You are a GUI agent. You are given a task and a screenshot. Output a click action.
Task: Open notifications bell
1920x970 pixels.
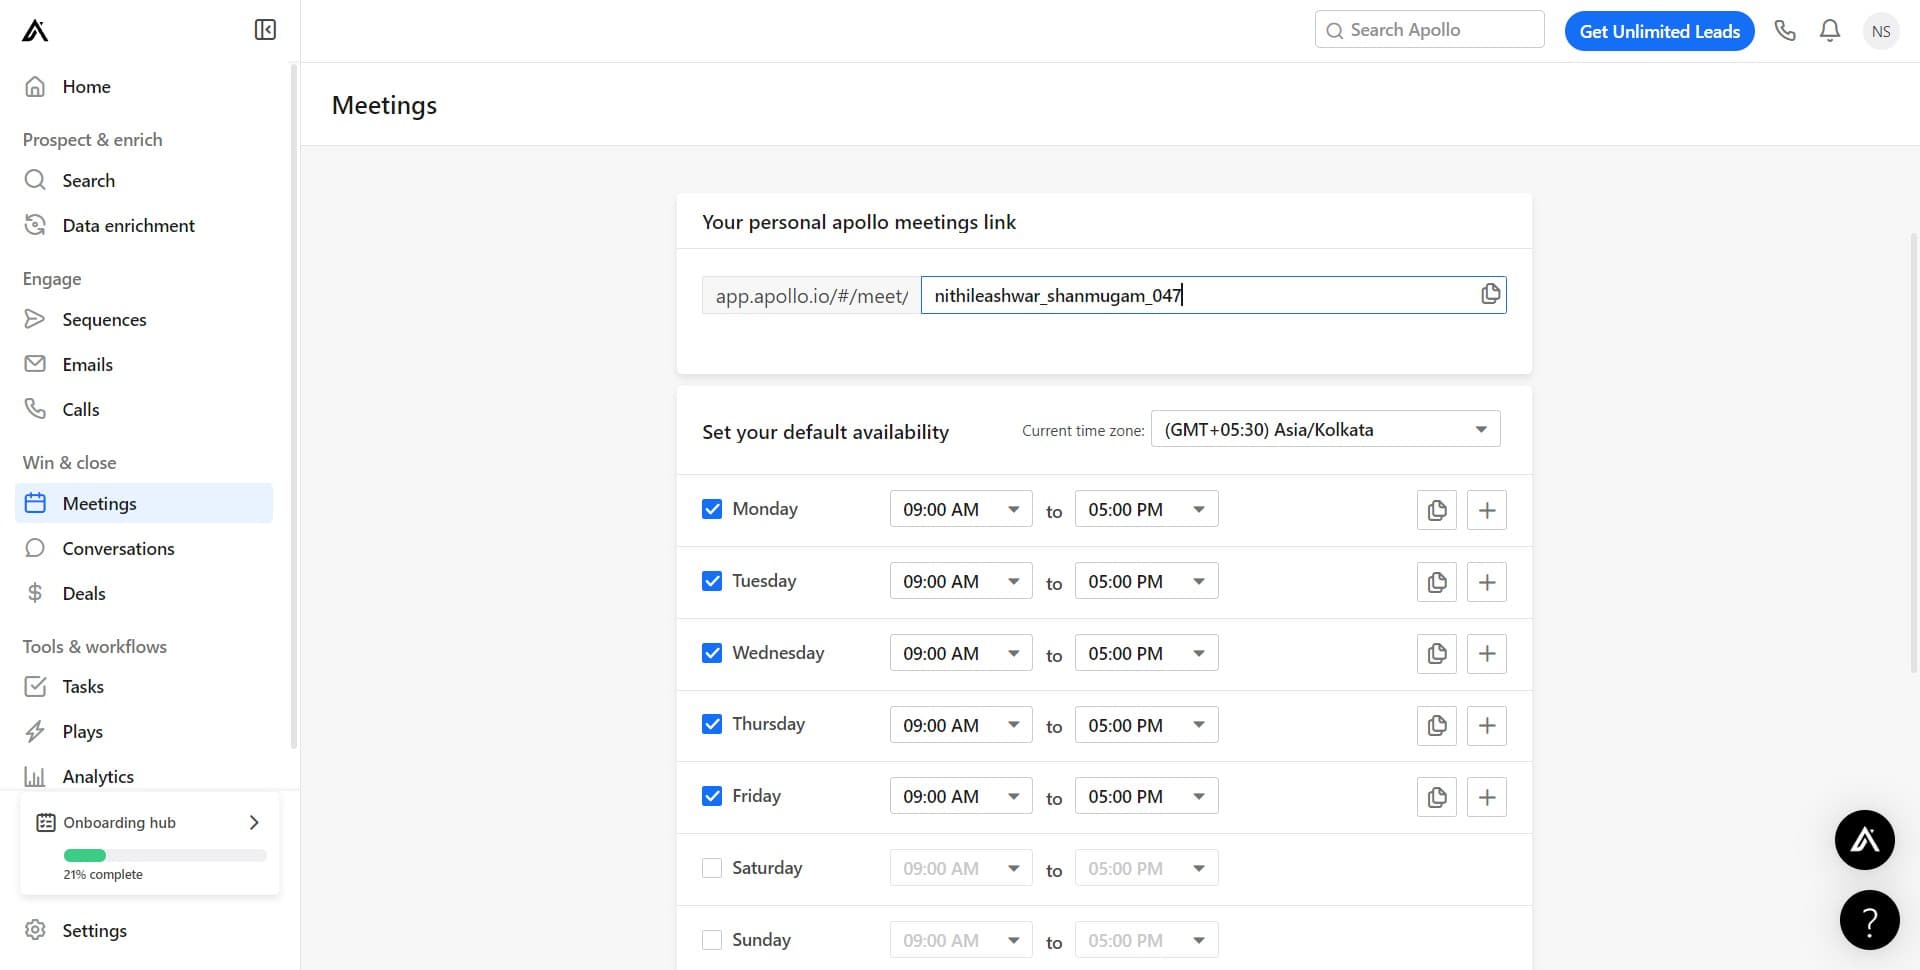pyautogui.click(x=1830, y=31)
